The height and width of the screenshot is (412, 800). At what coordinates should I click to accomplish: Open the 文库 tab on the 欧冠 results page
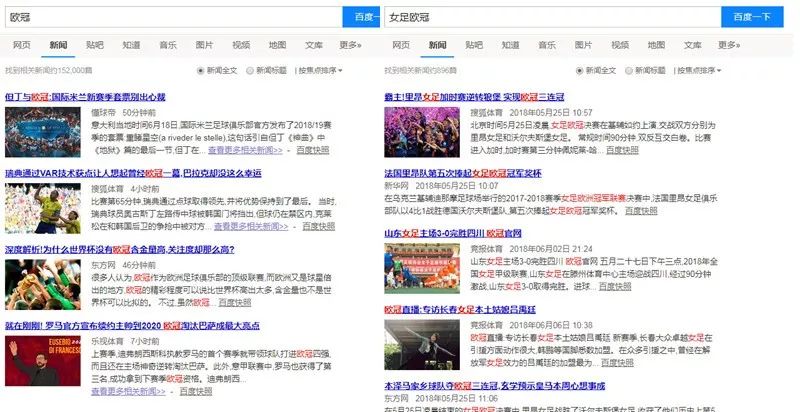click(x=314, y=45)
